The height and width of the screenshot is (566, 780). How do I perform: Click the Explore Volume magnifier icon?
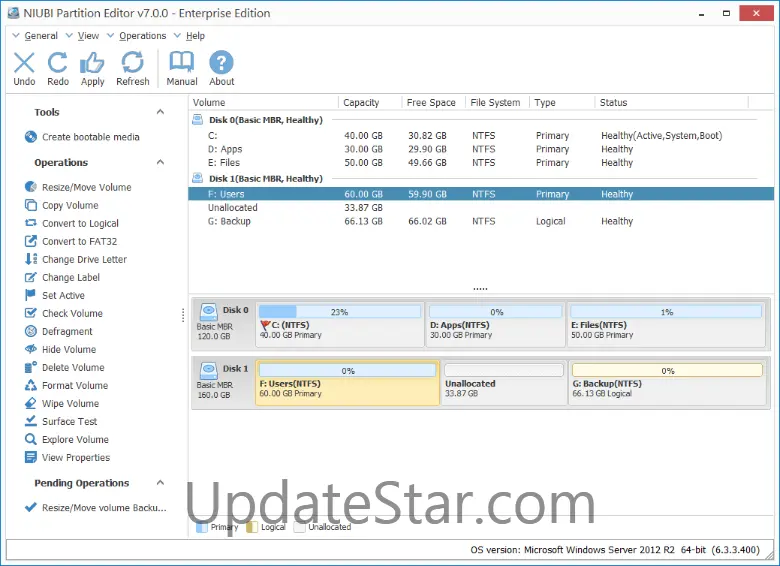(31, 439)
